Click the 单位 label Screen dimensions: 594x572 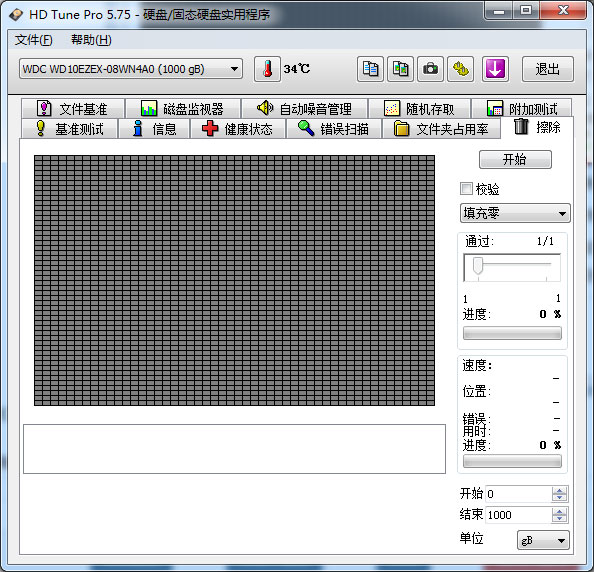coord(472,538)
